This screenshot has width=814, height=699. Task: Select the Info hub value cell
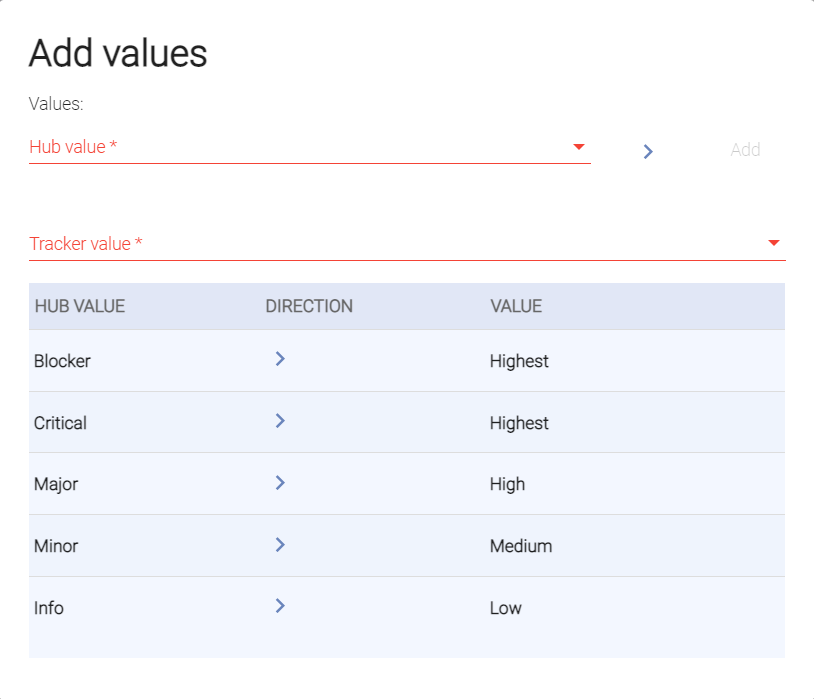pos(49,608)
